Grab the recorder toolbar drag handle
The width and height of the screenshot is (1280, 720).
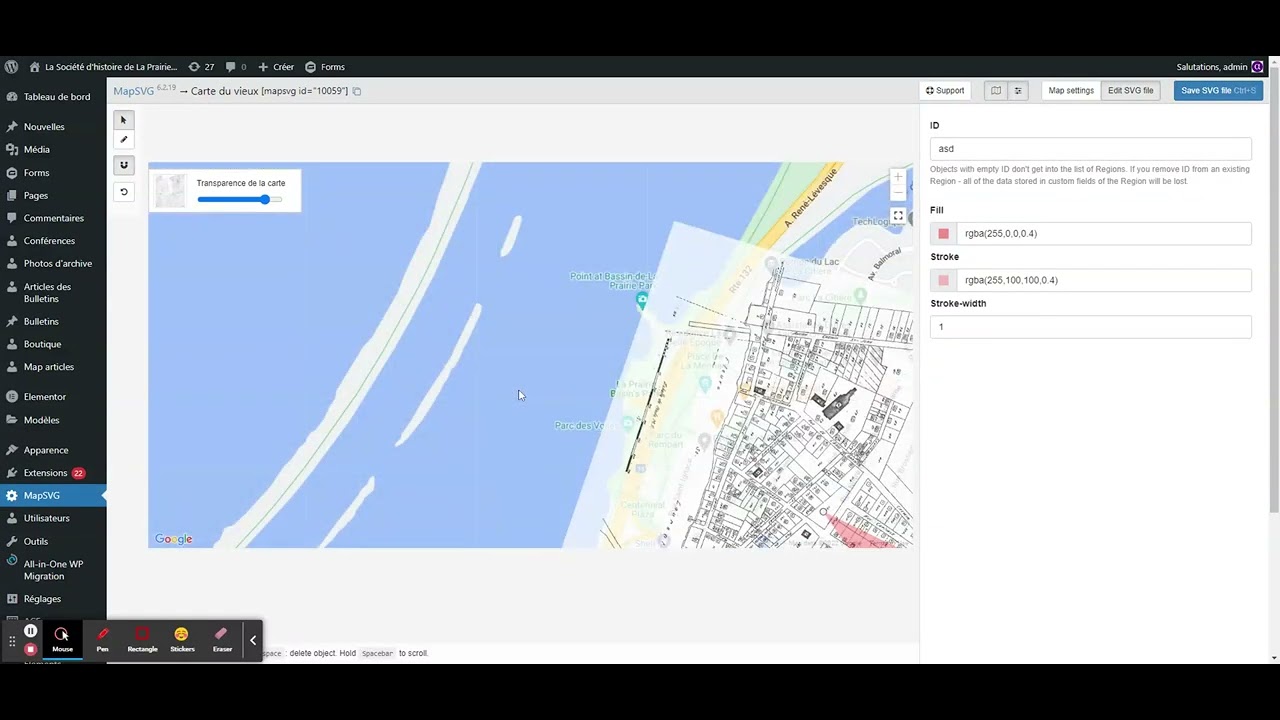(12, 640)
